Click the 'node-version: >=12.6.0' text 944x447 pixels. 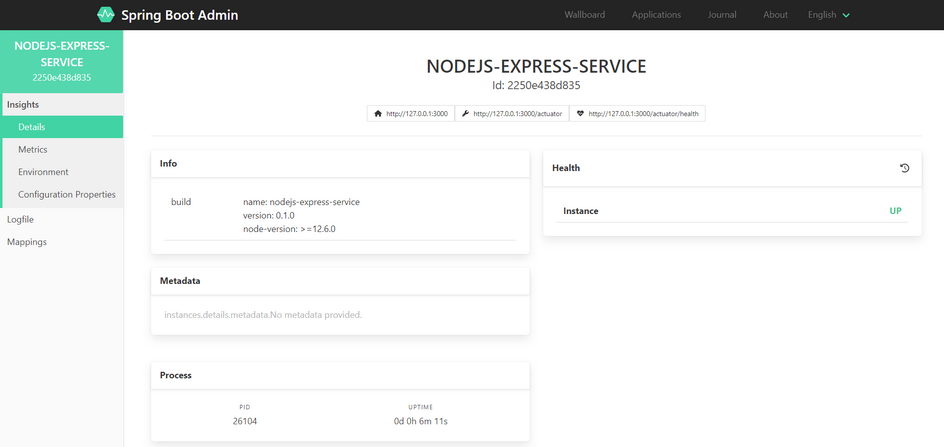pyautogui.click(x=290, y=228)
